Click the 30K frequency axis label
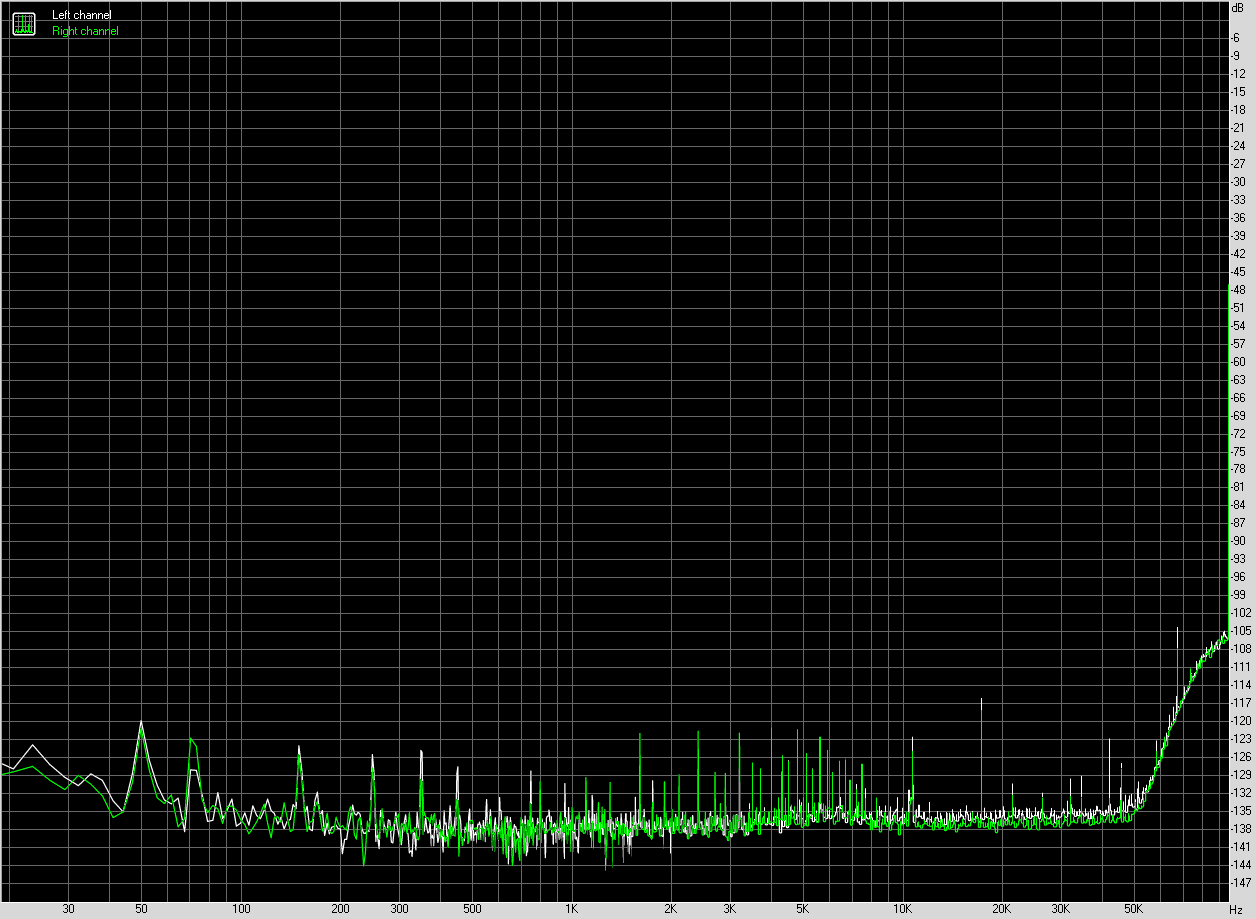The width and height of the screenshot is (1256, 919). coord(1060,910)
